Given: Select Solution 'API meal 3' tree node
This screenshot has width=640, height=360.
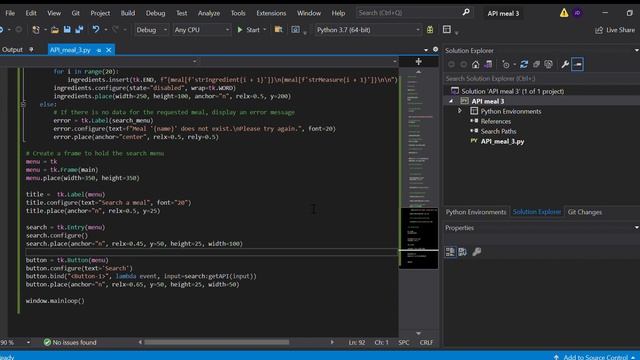Looking at the screenshot, I should pyautogui.click(x=513, y=91).
